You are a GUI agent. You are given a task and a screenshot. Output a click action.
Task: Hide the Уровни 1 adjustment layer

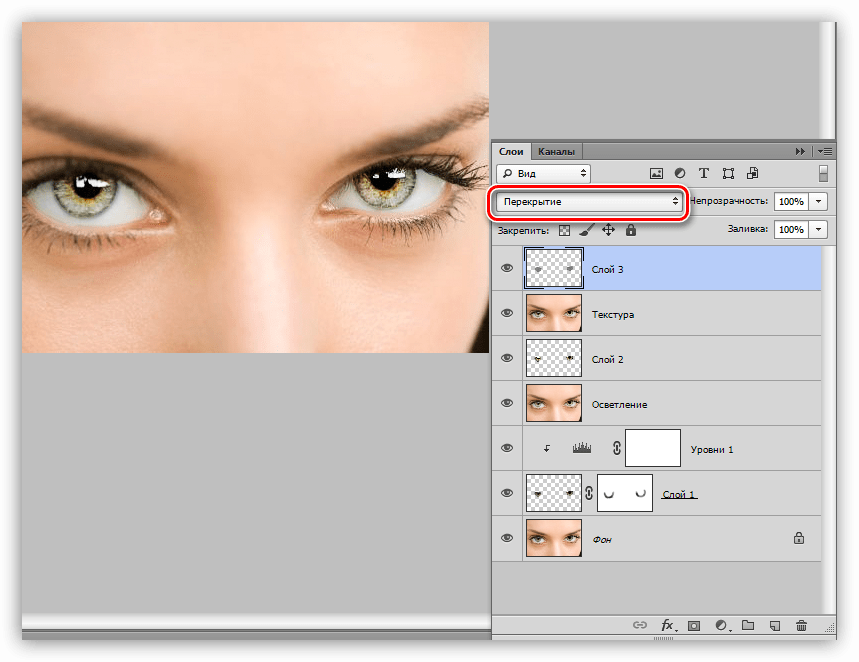coord(507,448)
